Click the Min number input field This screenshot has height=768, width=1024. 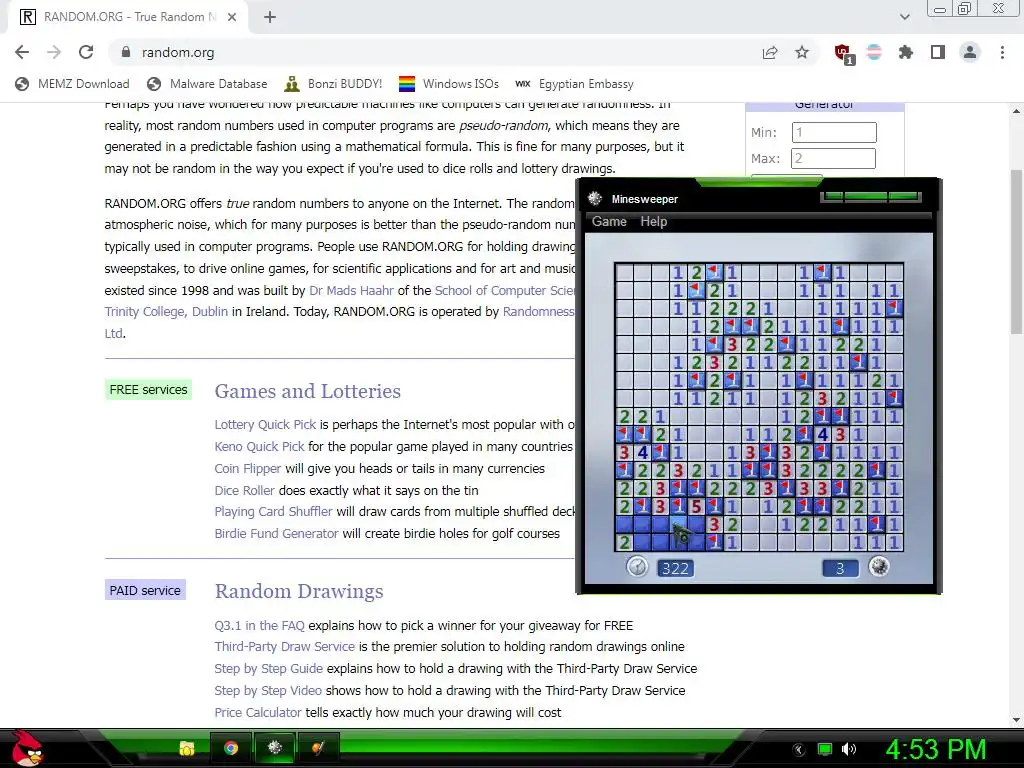click(834, 133)
